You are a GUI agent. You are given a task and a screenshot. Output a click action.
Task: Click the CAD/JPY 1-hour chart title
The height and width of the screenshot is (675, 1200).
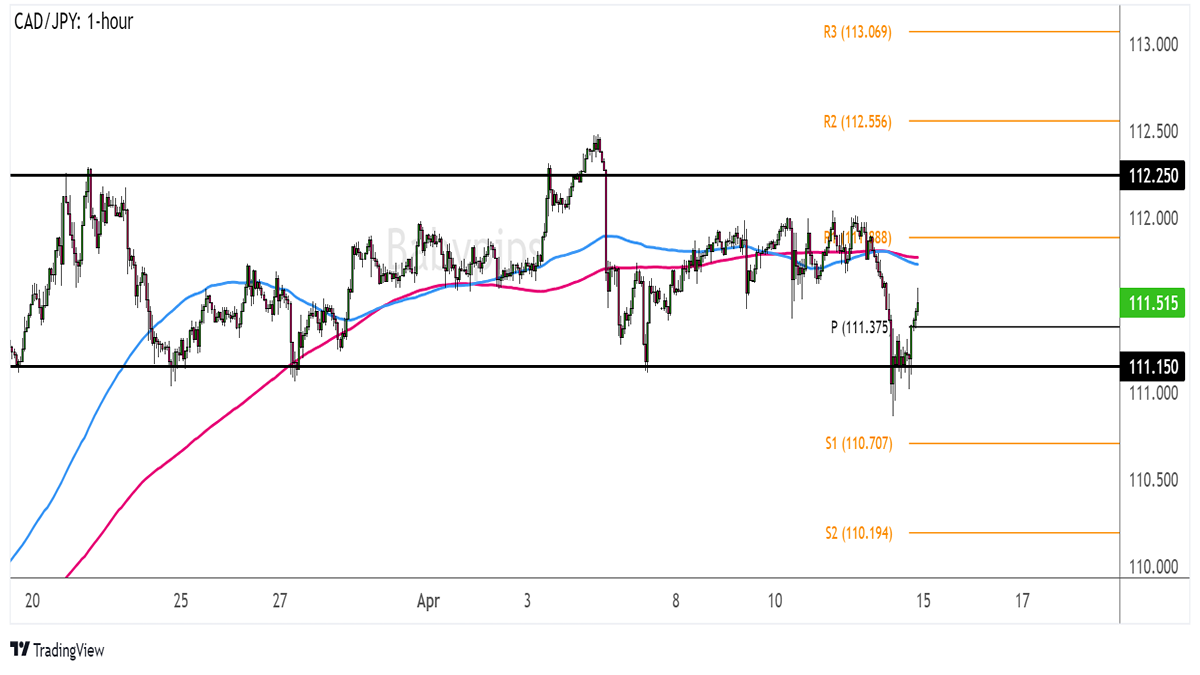[73, 21]
